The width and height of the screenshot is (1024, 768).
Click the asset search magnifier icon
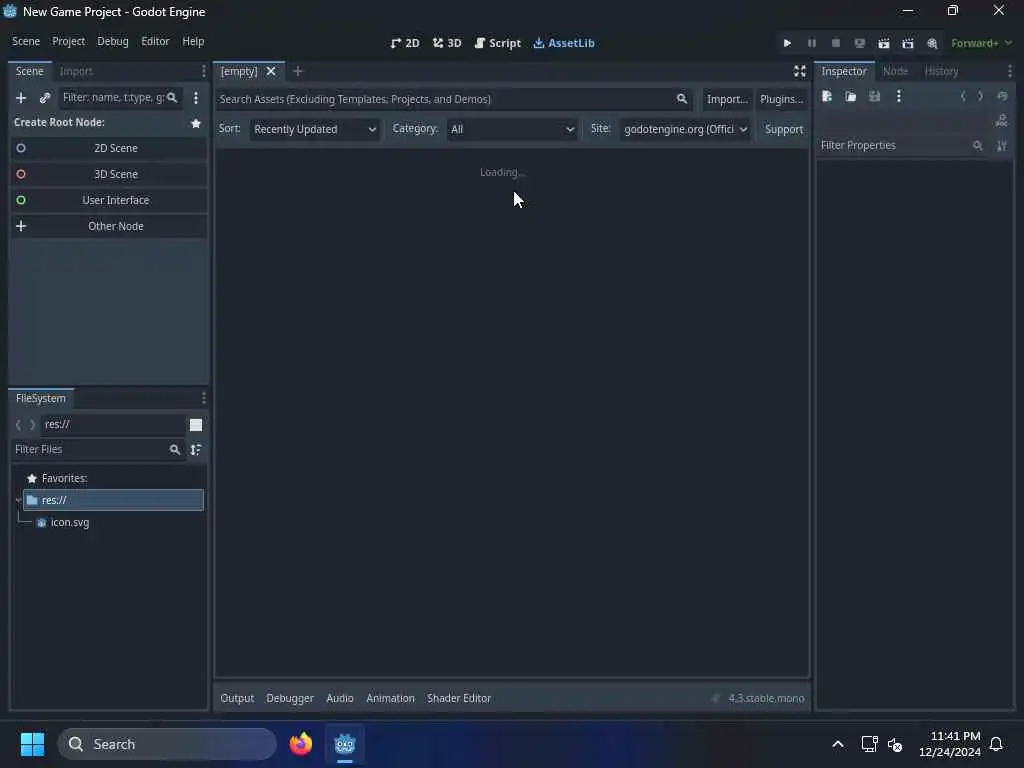(x=682, y=99)
